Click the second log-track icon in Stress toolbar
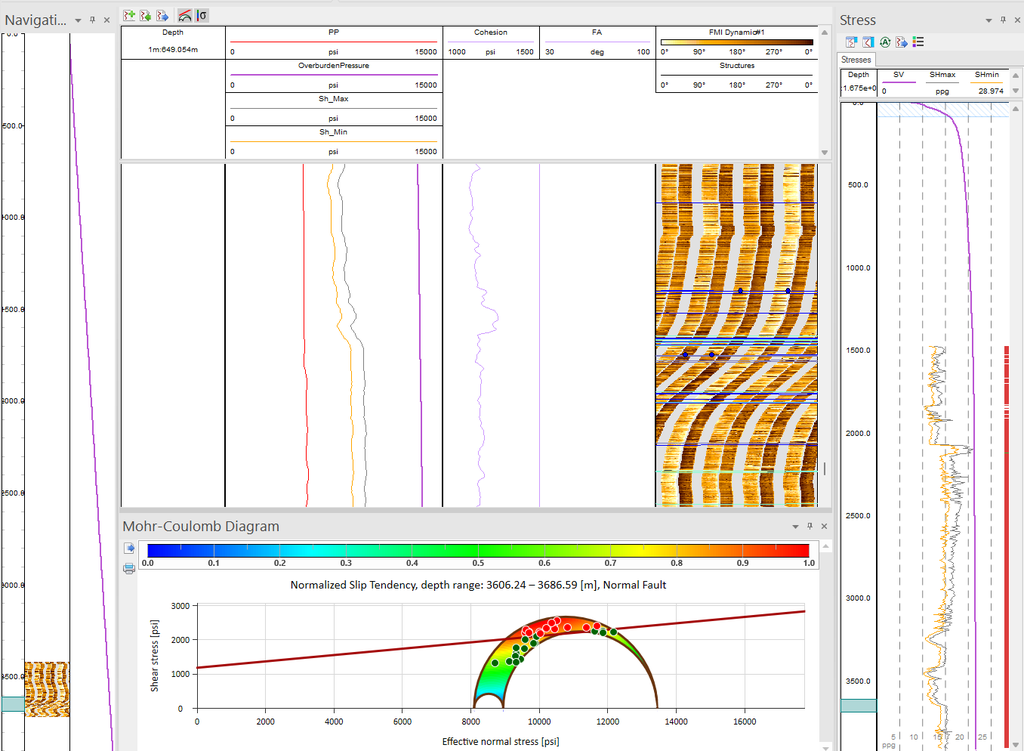 click(x=868, y=42)
